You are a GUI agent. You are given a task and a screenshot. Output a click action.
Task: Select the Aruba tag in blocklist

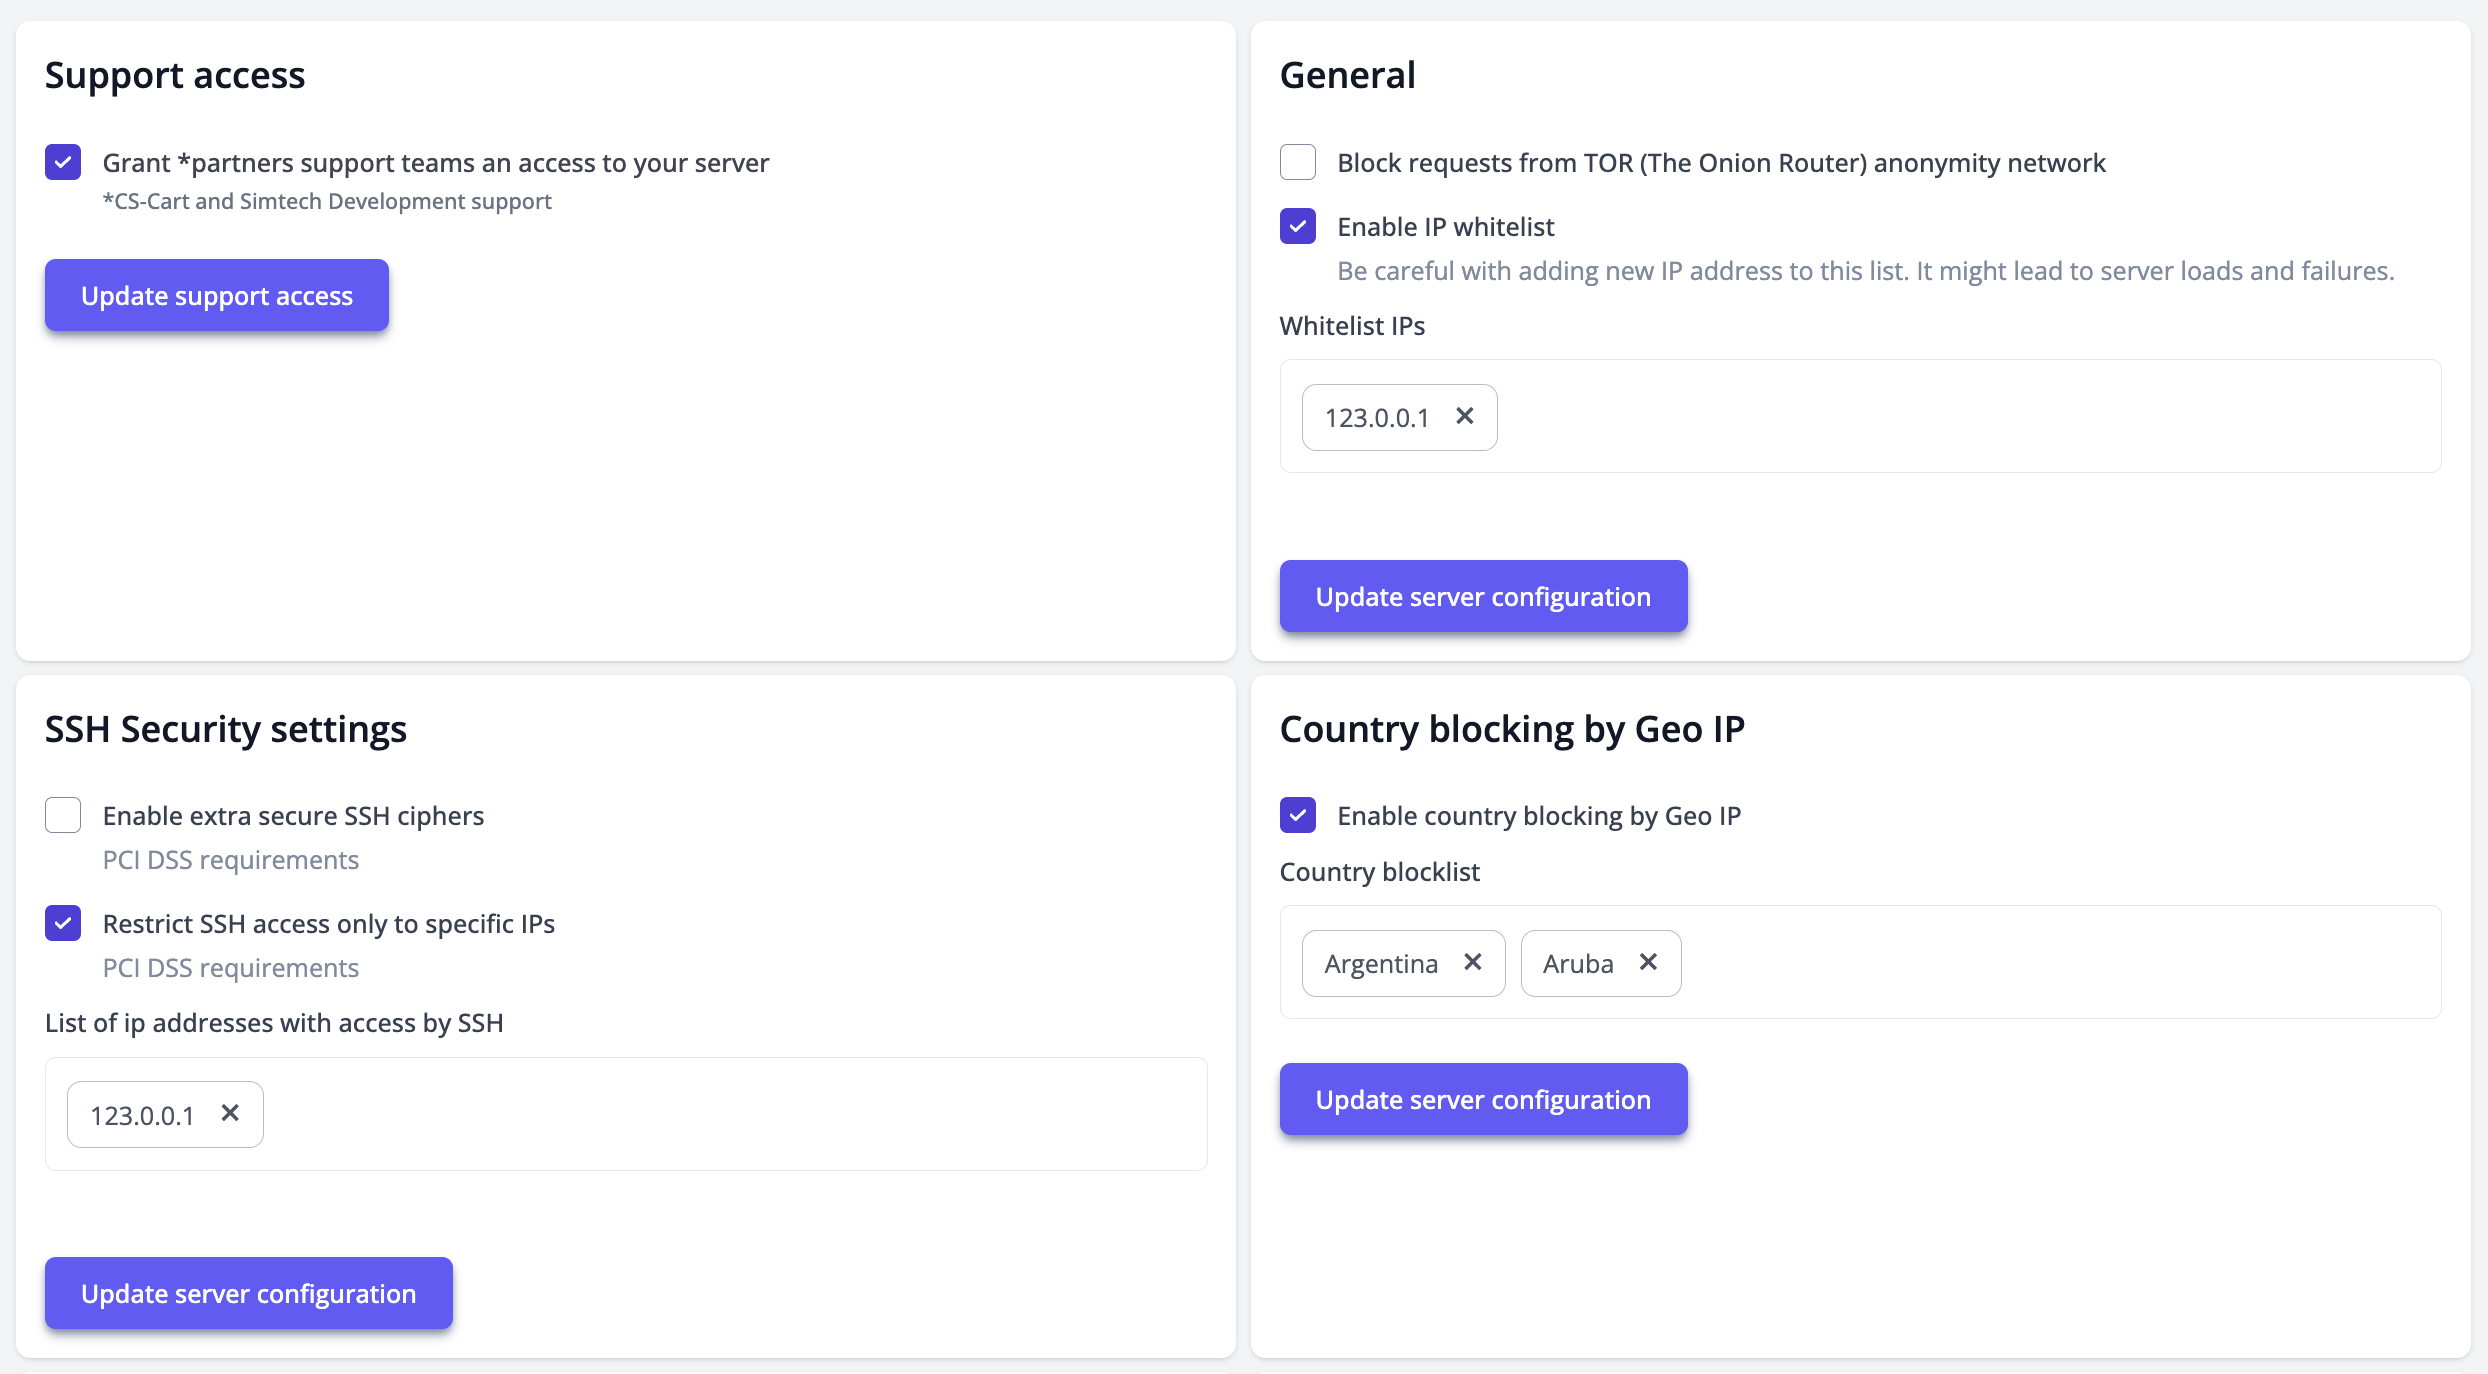point(1578,964)
